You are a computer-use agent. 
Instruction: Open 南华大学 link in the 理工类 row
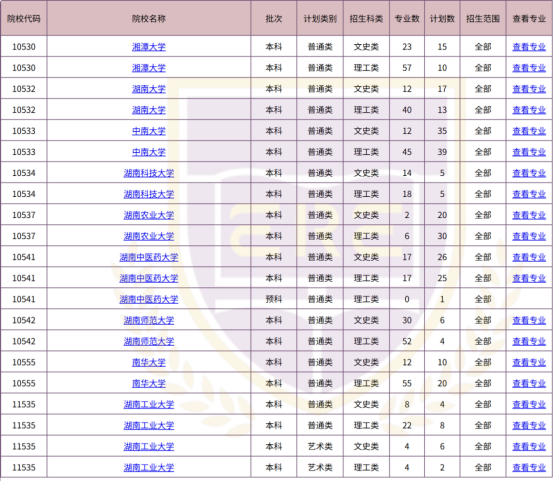[x=148, y=383]
